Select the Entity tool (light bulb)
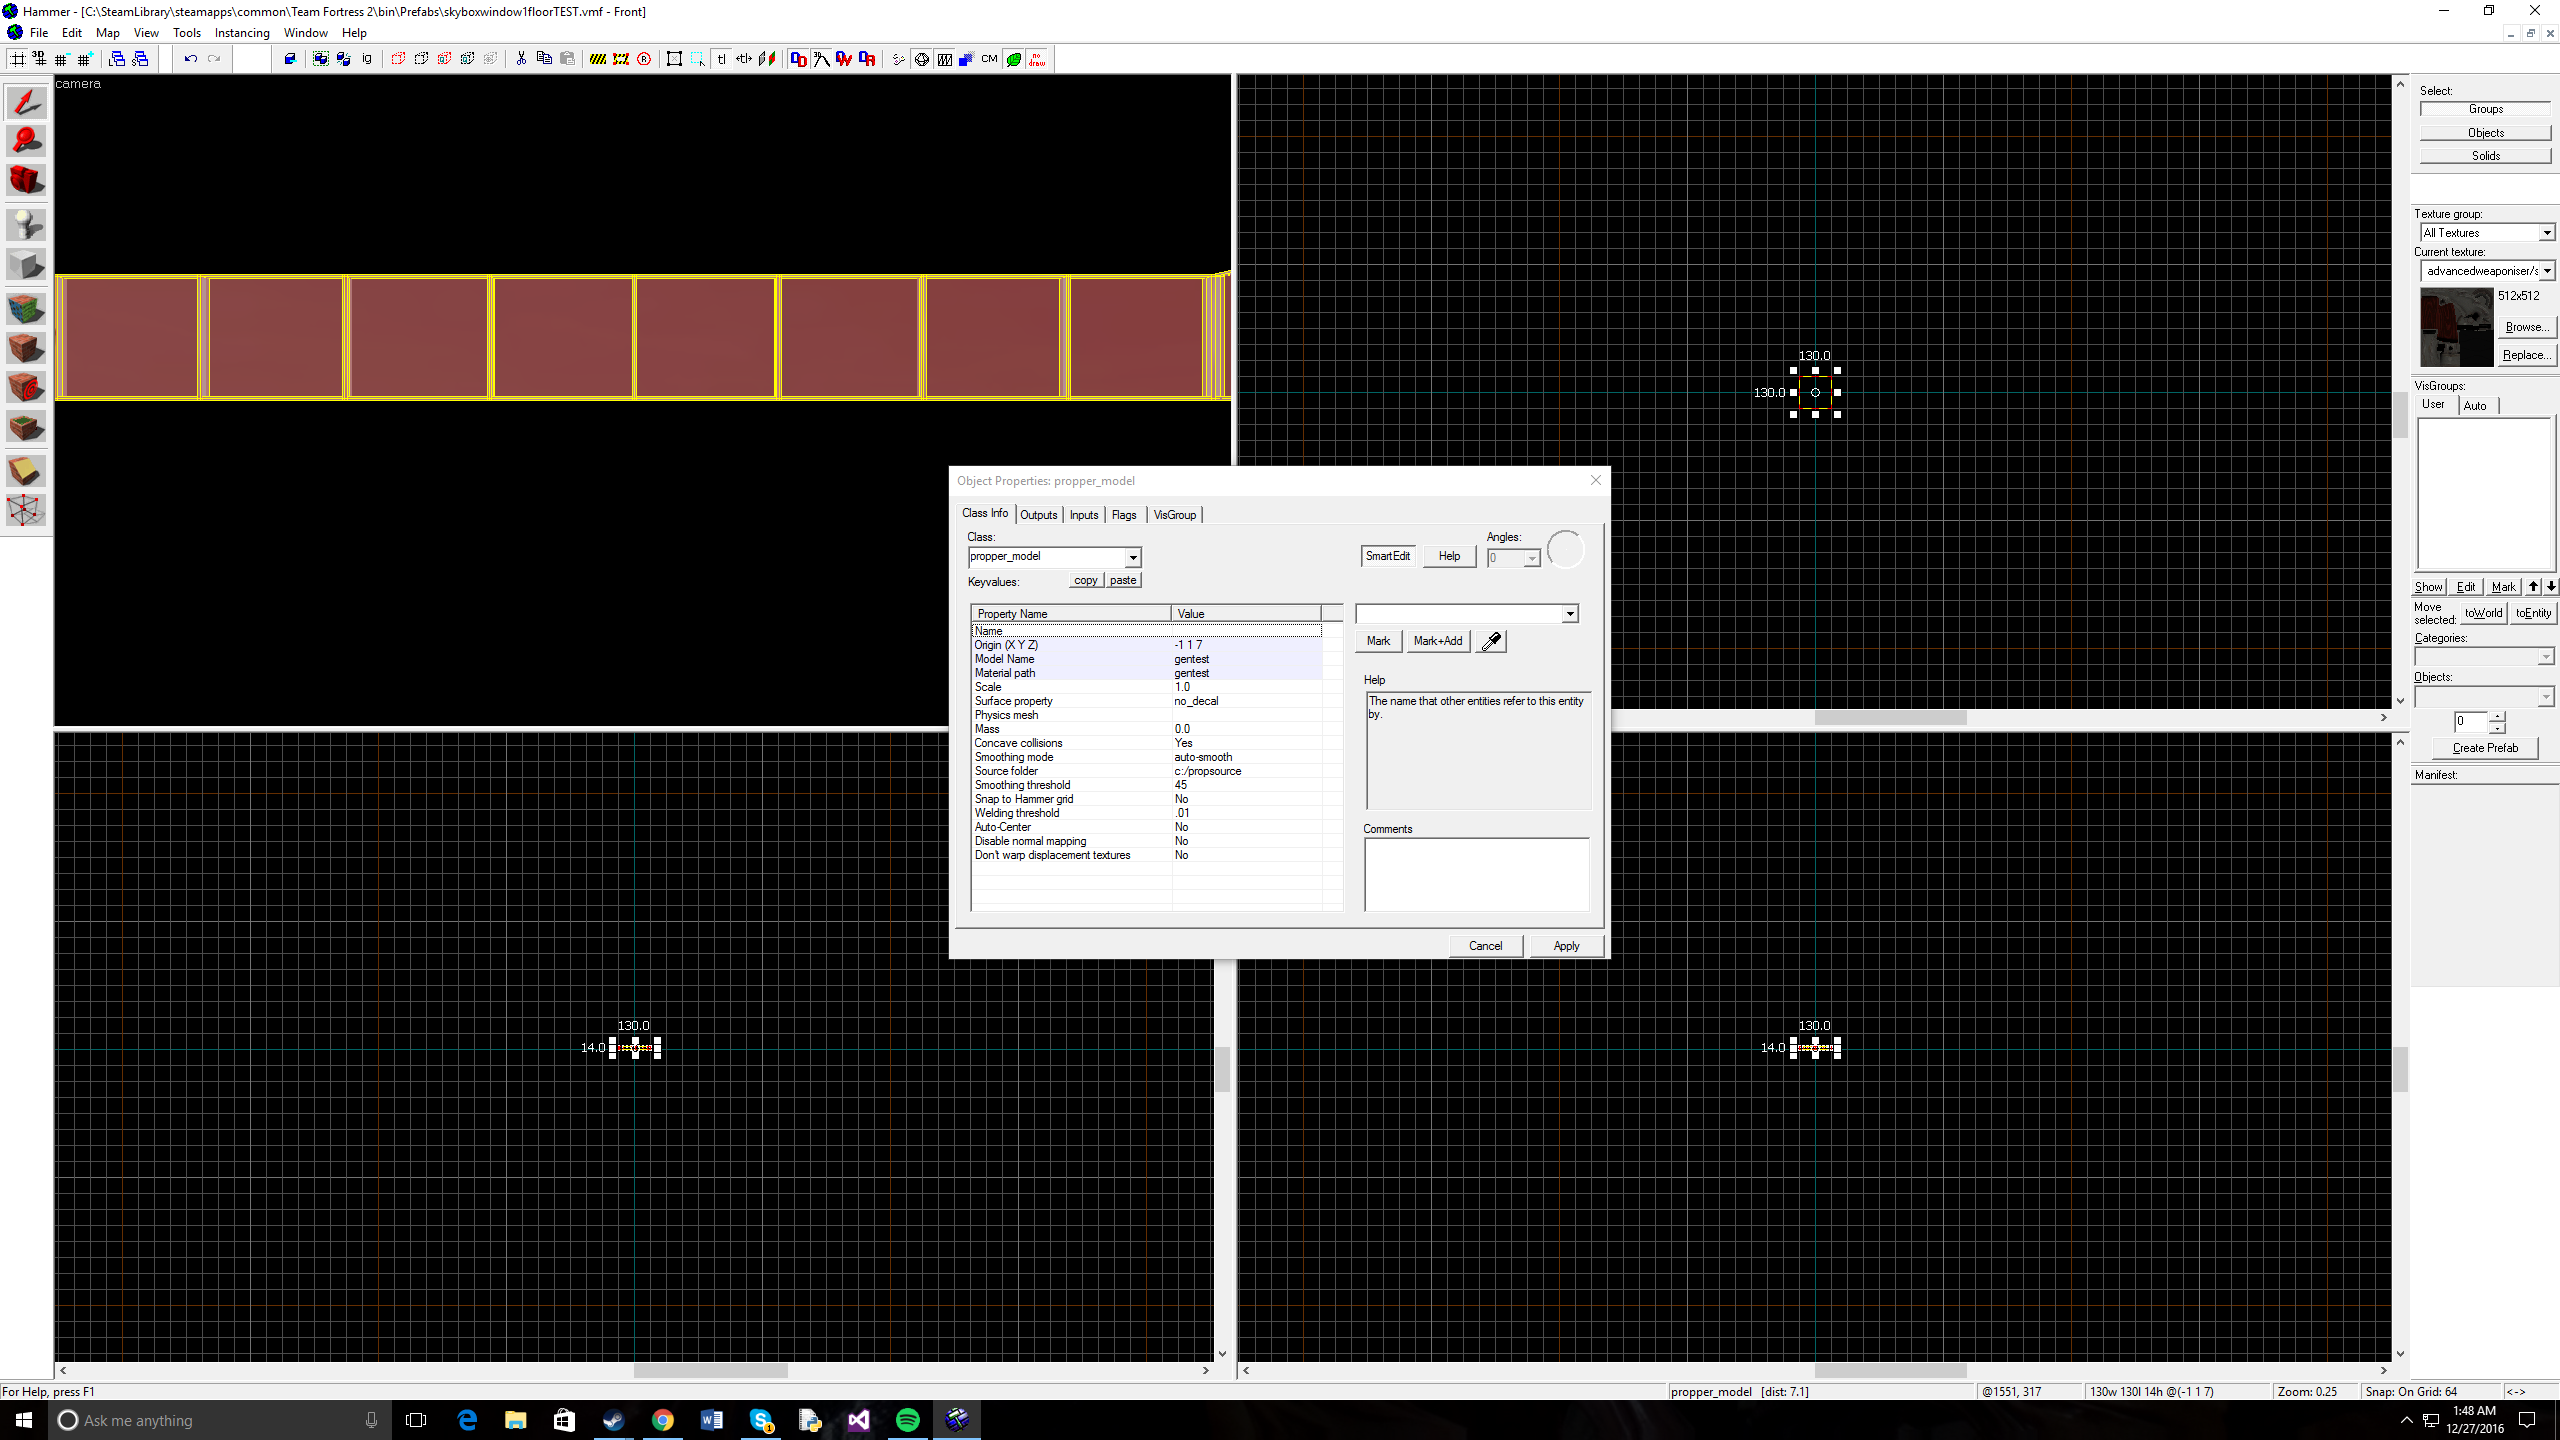Image resolution: width=2560 pixels, height=1440 pixels. [26, 225]
